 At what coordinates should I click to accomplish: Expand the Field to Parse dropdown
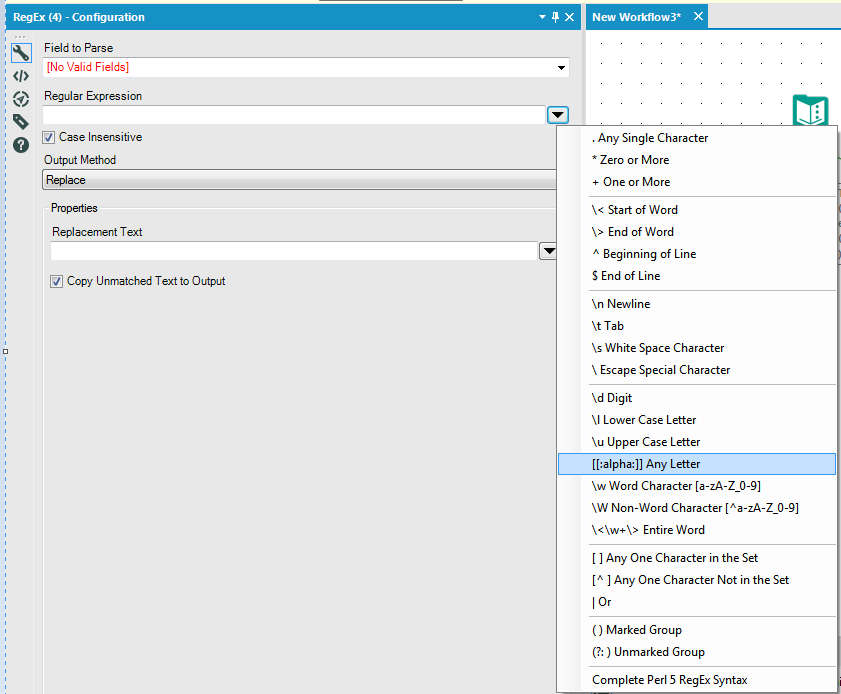562,68
